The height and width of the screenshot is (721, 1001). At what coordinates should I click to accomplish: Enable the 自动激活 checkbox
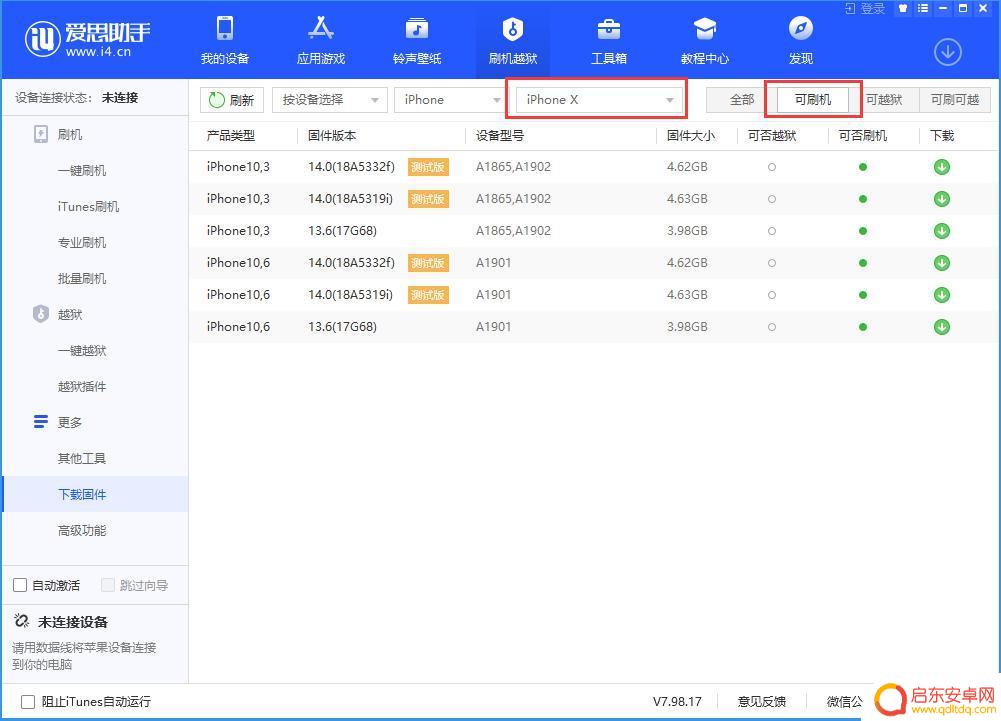20,585
